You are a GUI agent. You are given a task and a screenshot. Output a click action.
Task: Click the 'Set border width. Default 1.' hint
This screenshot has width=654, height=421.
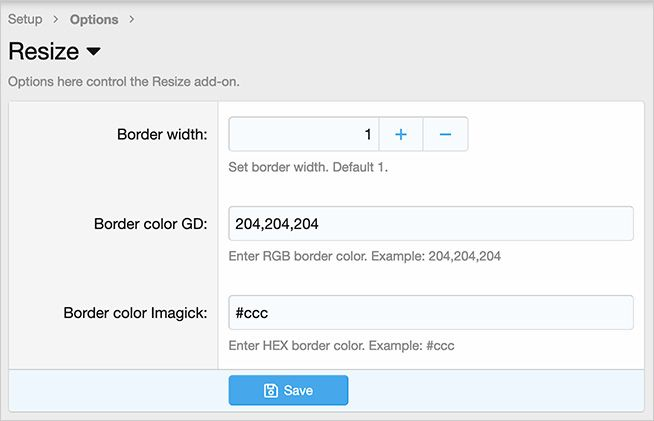tap(308, 167)
